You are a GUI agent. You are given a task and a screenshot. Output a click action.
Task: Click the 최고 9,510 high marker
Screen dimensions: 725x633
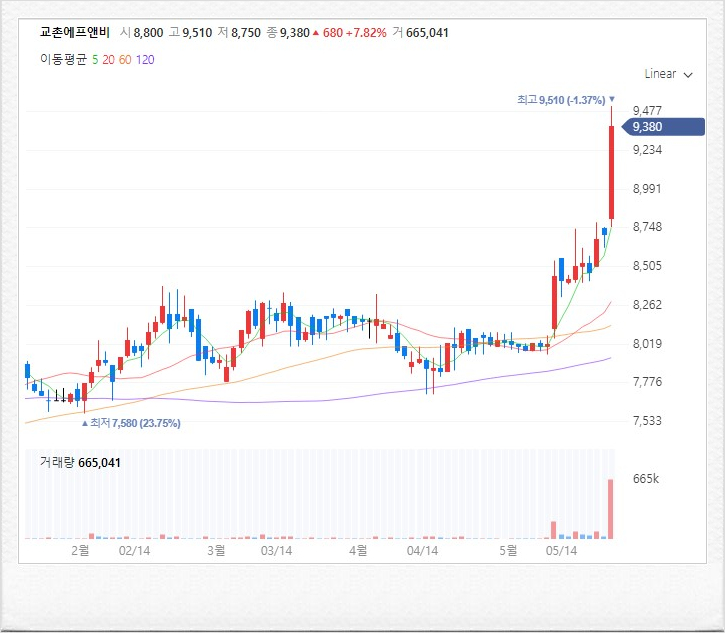[566, 100]
